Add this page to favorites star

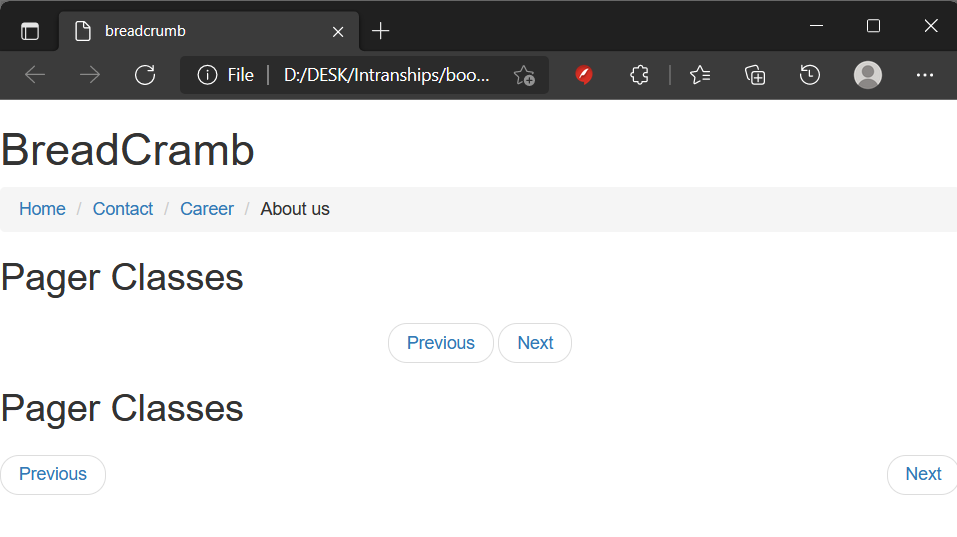[524, 76]
